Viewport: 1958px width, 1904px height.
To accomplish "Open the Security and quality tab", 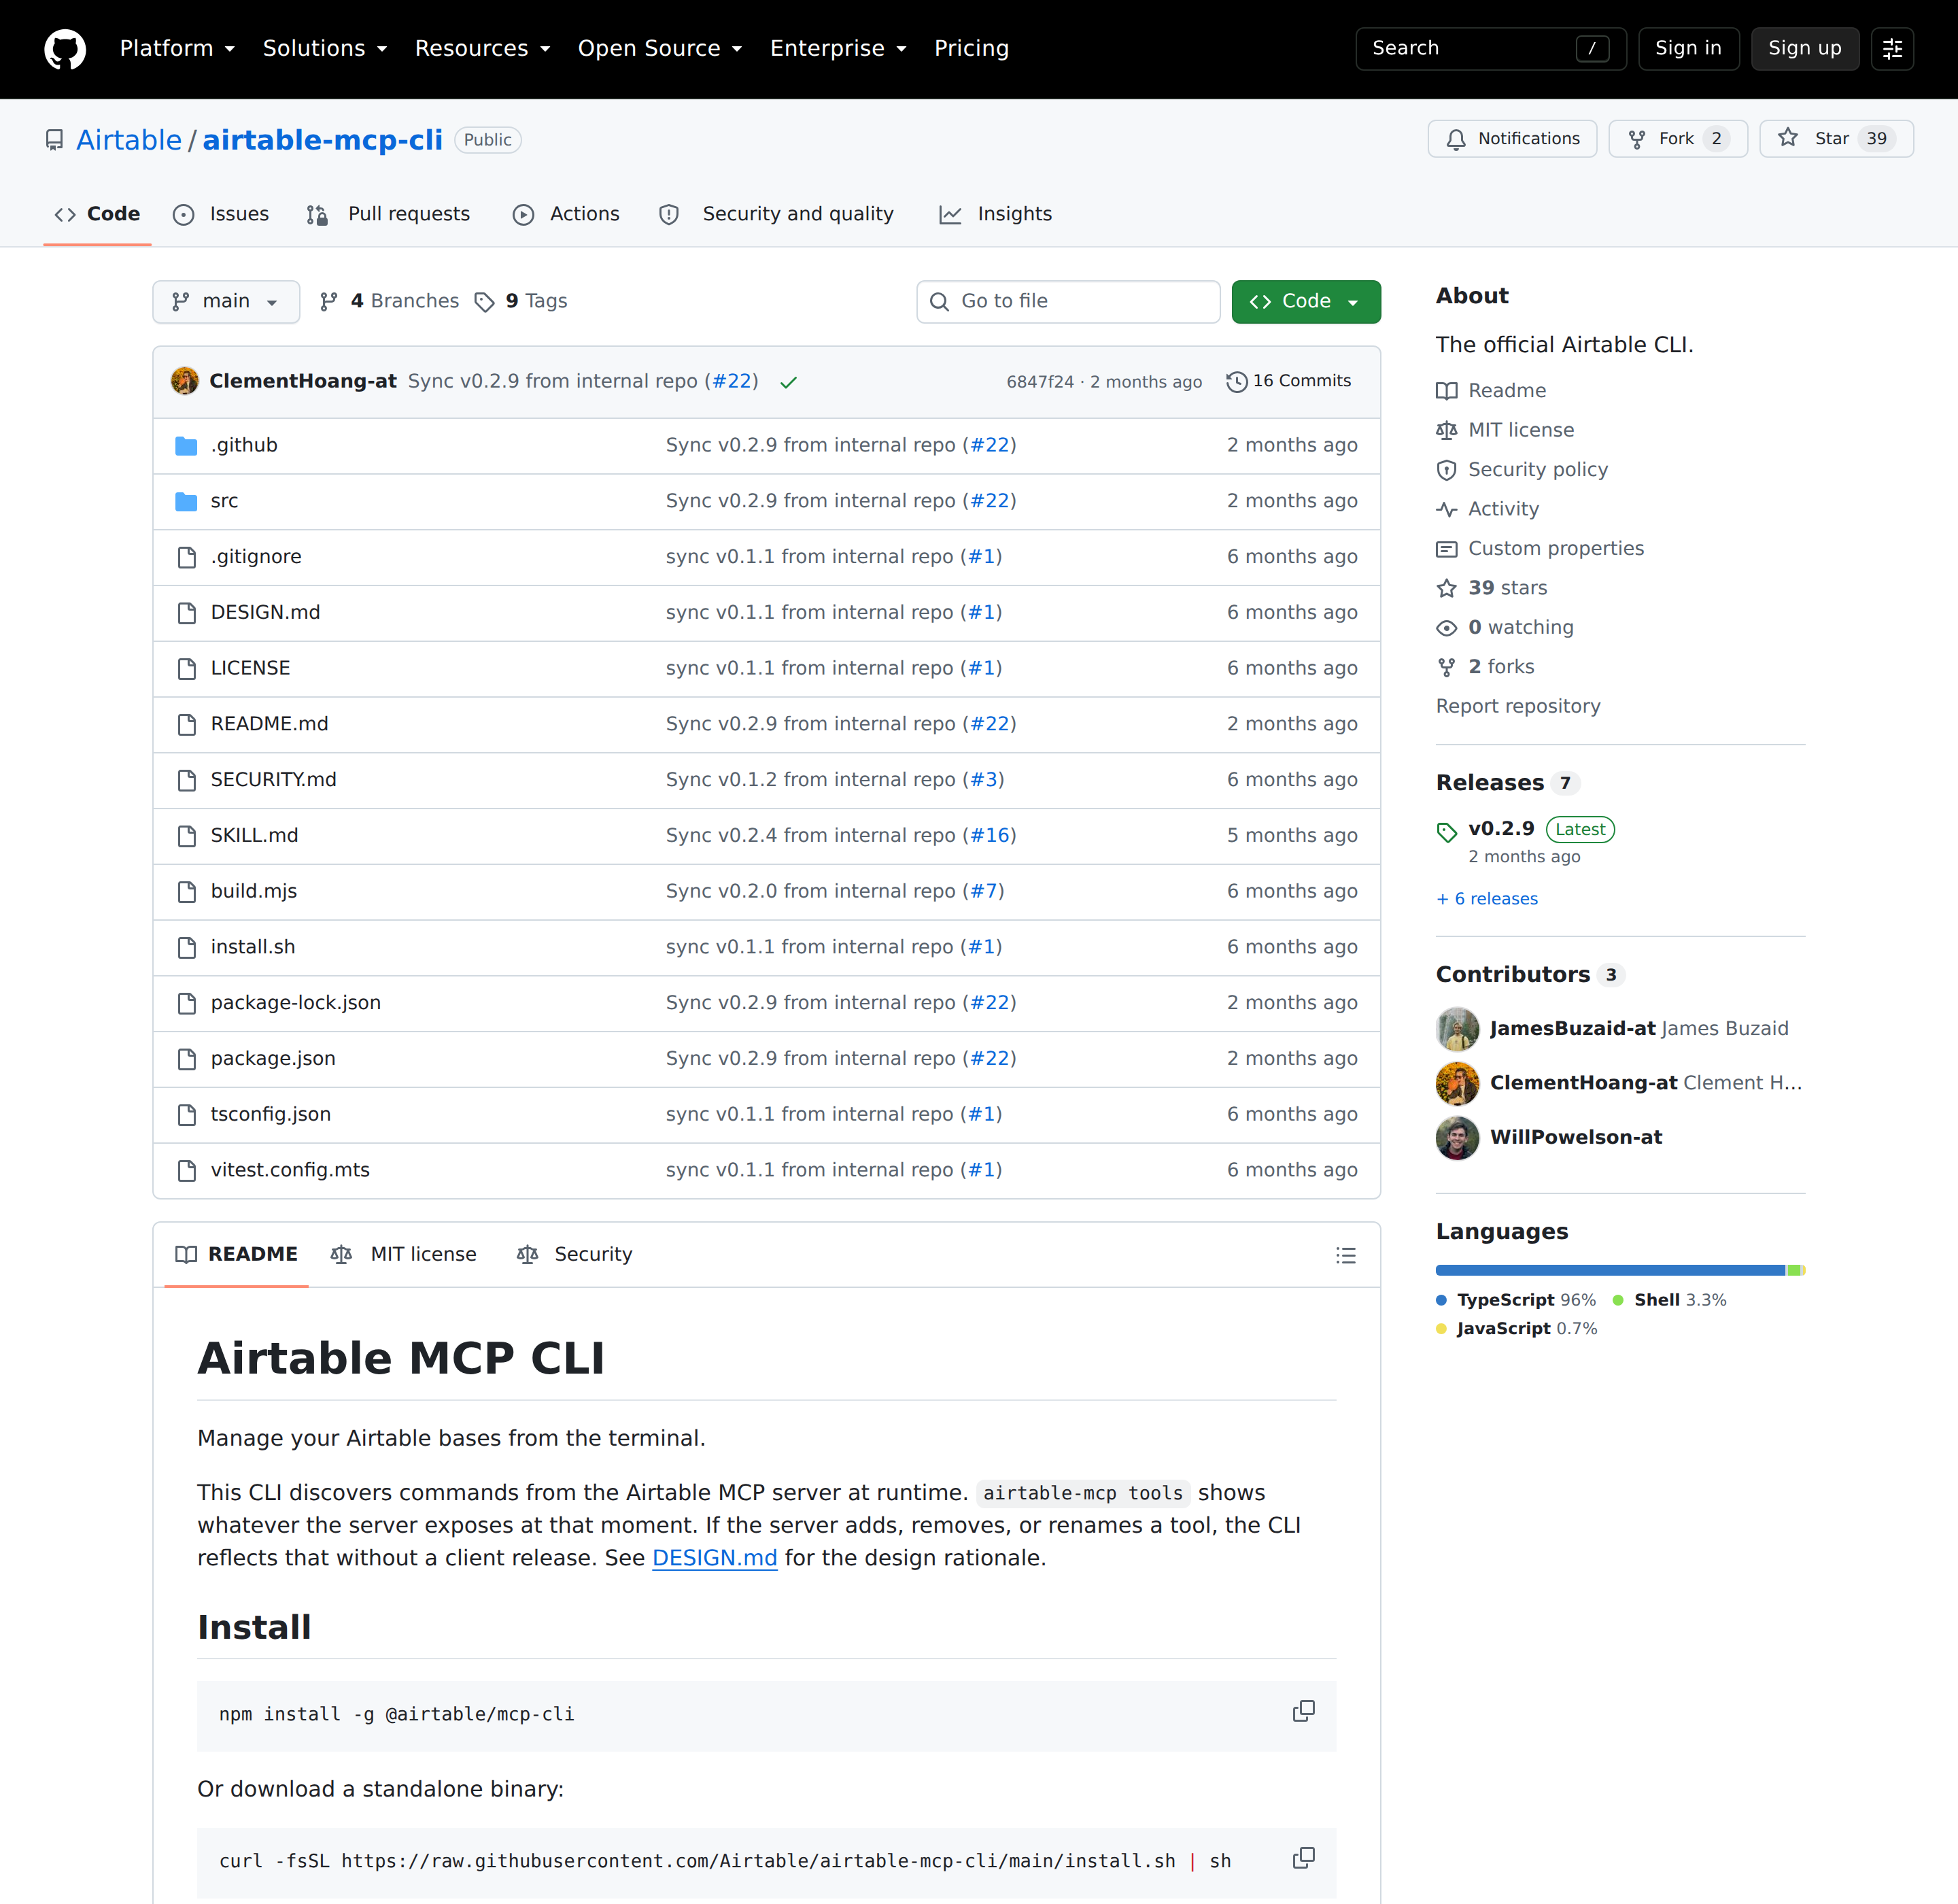I will 776,214.
